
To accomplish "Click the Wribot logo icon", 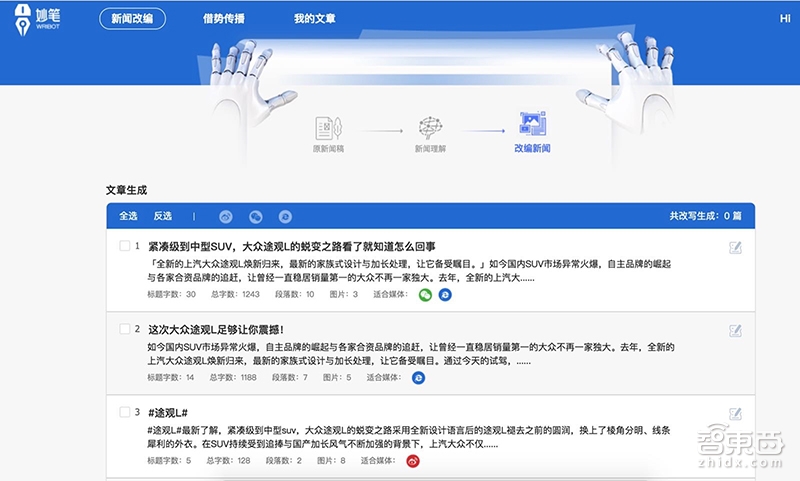I will pos(22,19).
